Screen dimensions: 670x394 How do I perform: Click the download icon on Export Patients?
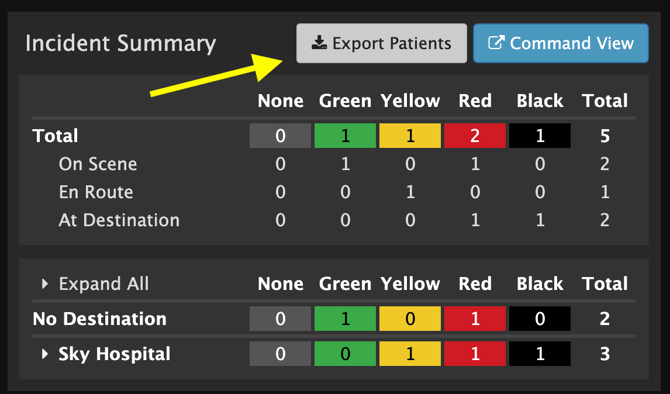pos(319,42)
